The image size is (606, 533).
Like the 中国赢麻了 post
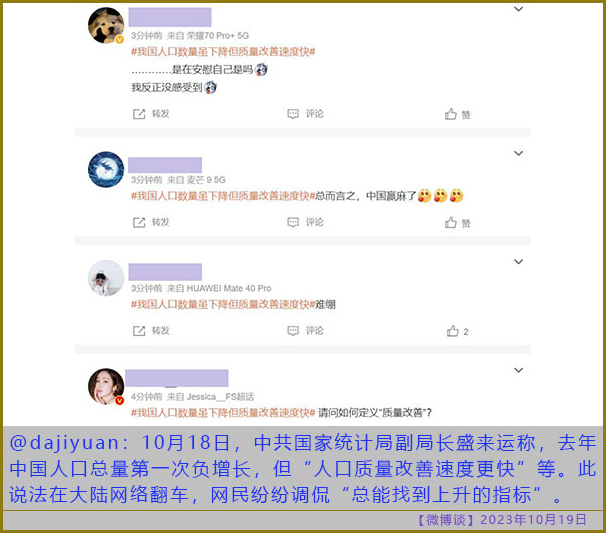pos(458,223)
